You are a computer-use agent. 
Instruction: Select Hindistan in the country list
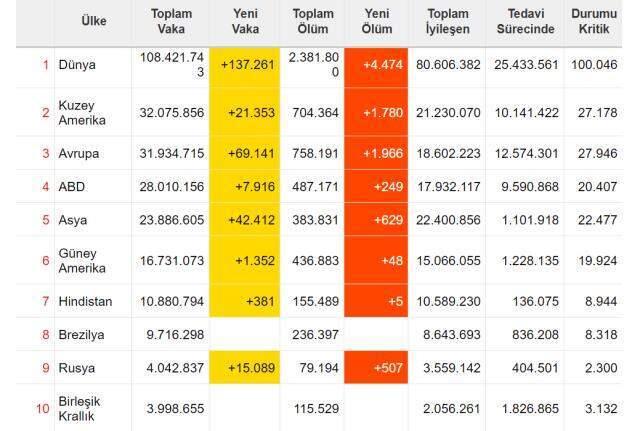point(85,301)
